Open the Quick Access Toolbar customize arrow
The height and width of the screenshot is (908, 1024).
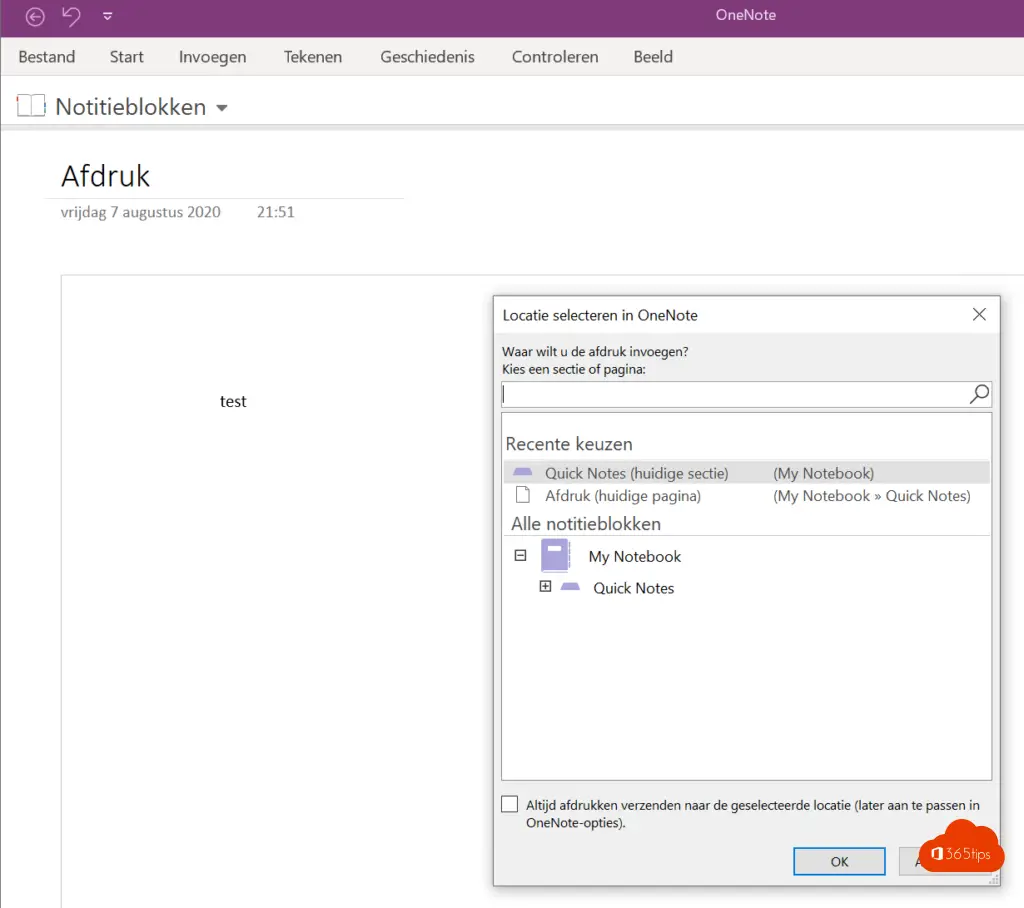pos(108,16)
